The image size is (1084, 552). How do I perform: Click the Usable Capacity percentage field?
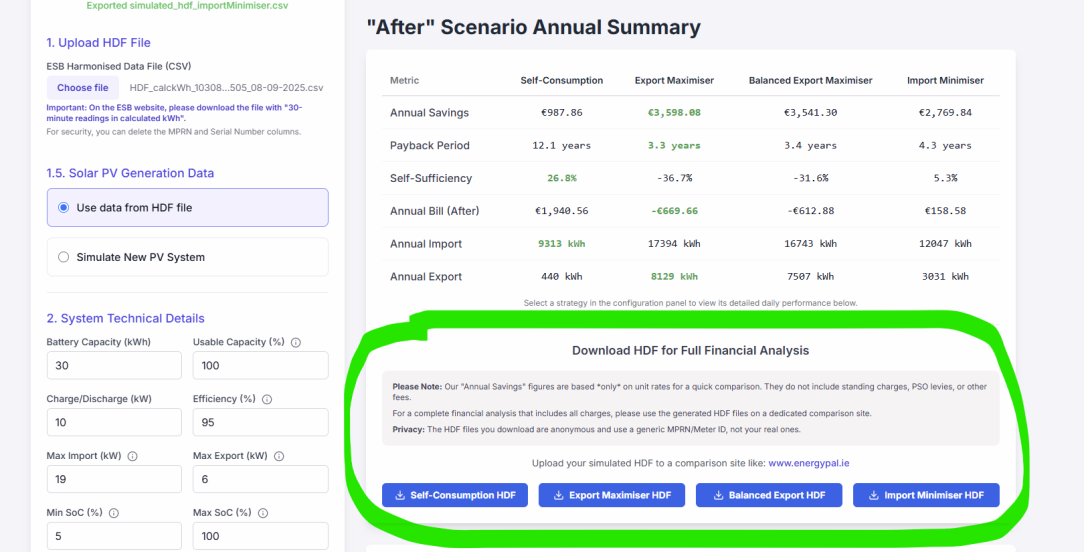coord(260,366)
